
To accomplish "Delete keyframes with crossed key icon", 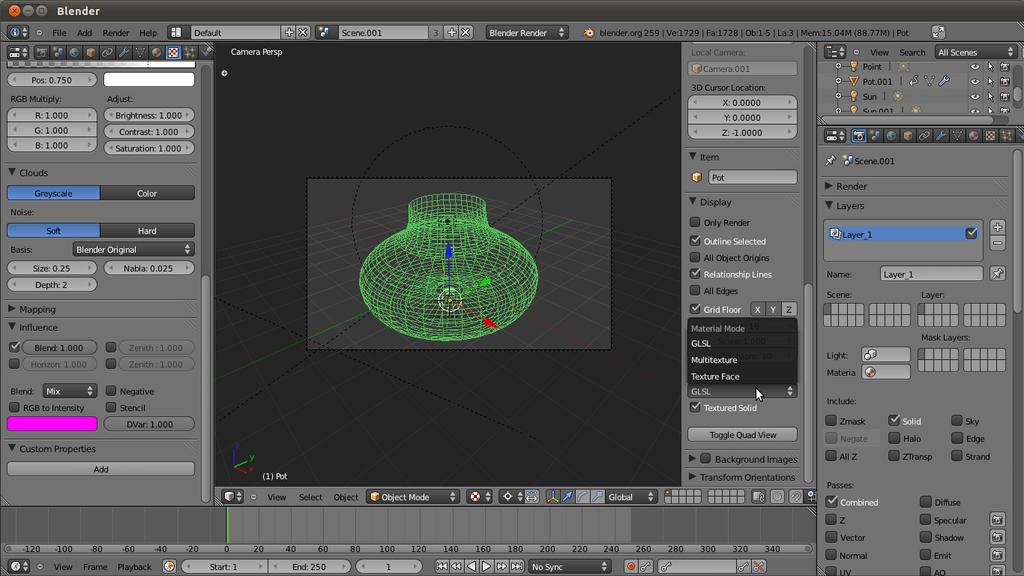I will (x=759, y=567).
